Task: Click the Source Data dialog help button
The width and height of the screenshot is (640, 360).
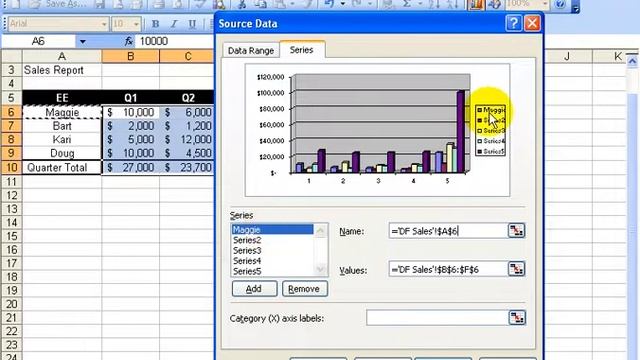Action: coord(513,23)
